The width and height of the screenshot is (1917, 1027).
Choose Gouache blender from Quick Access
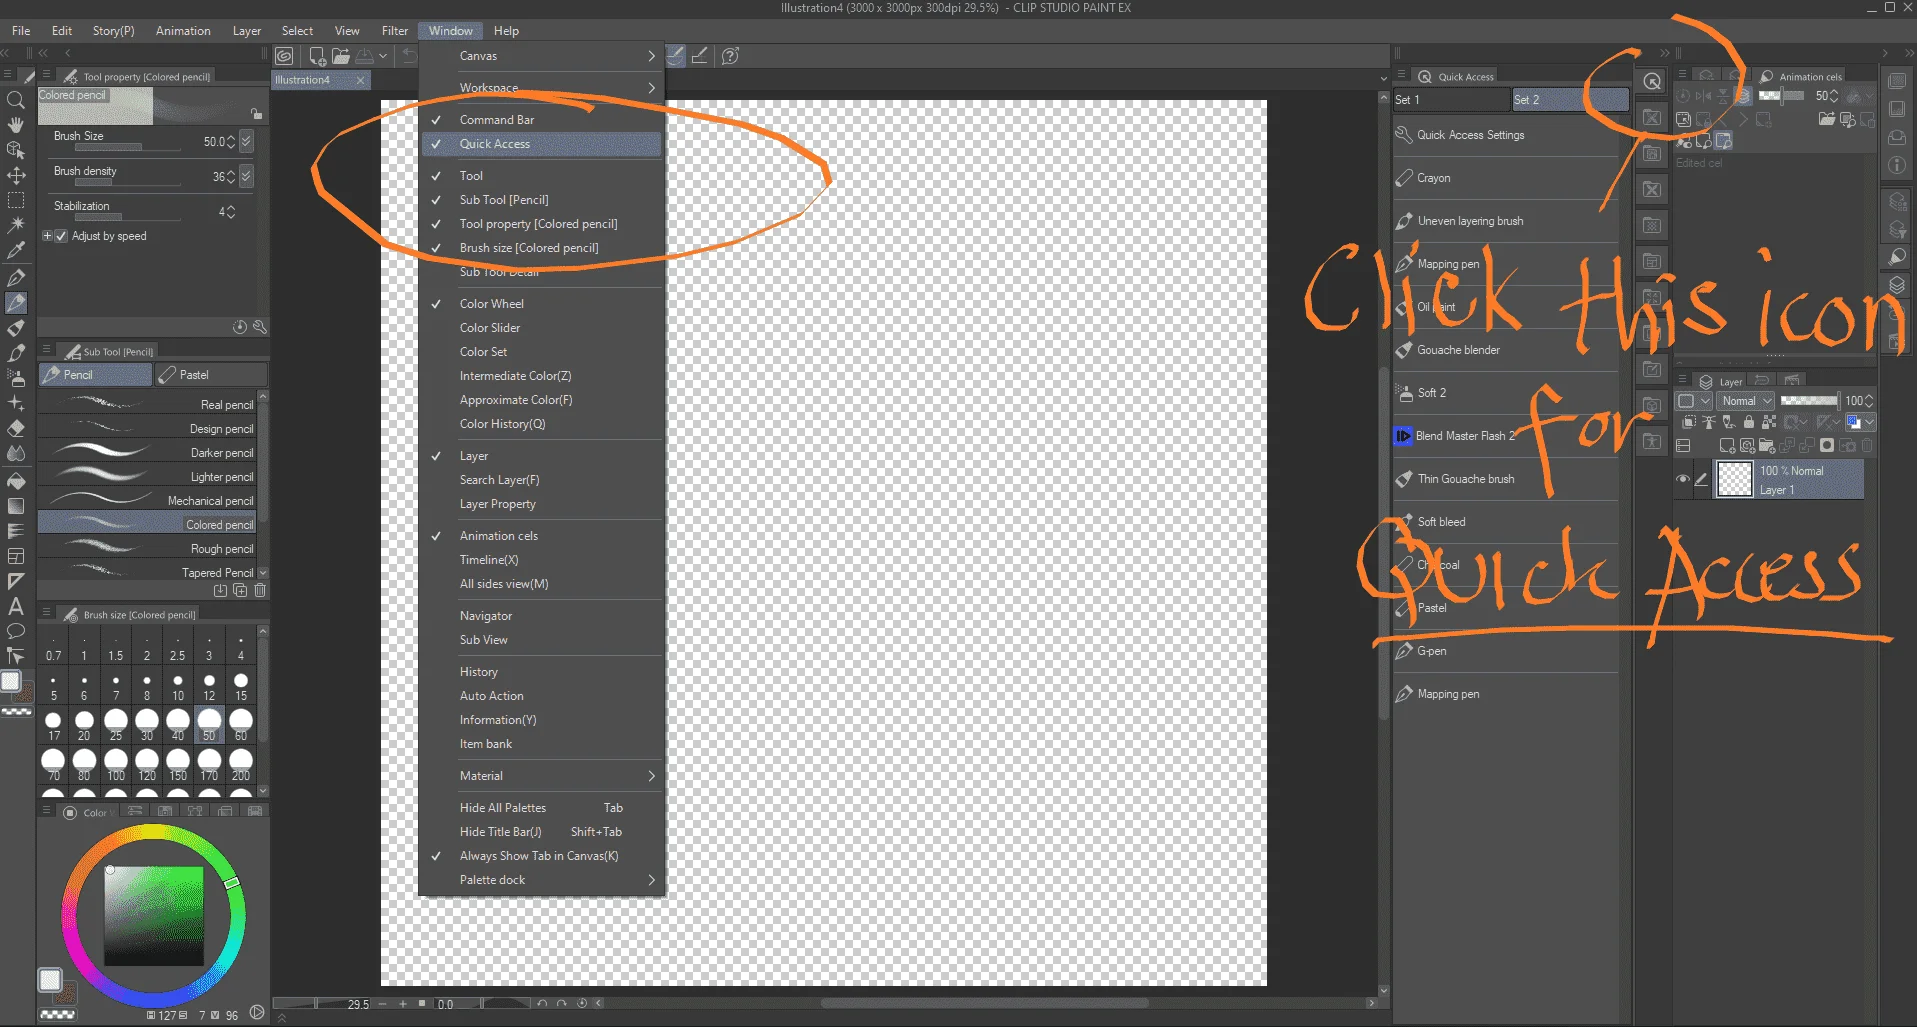1506,350
